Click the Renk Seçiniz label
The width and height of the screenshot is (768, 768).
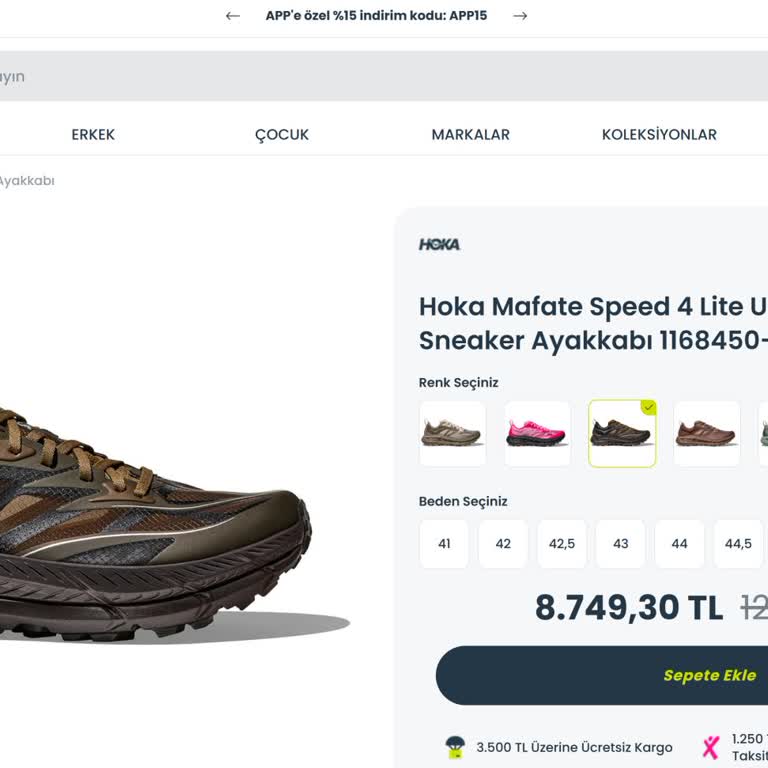pos(458,383)
